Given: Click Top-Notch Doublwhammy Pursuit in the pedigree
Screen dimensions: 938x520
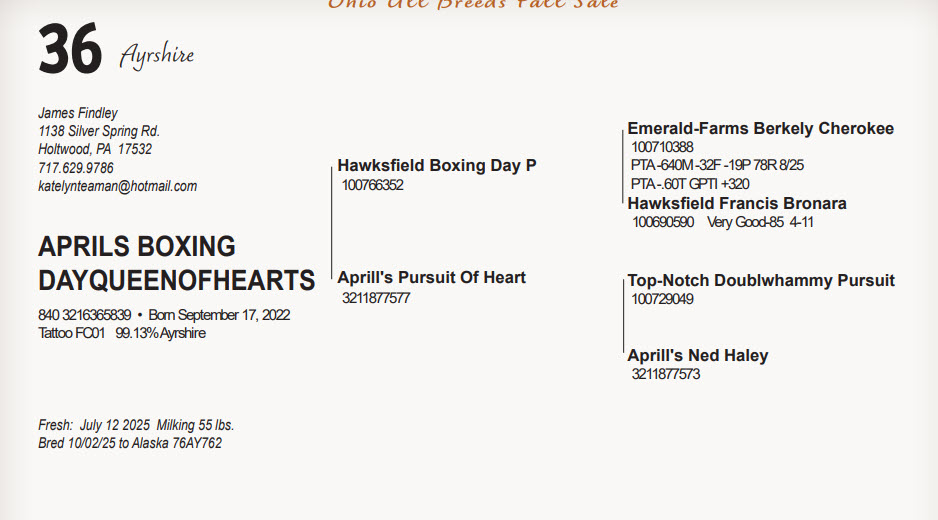Looking at the screenshot, I should click(760, 280).
